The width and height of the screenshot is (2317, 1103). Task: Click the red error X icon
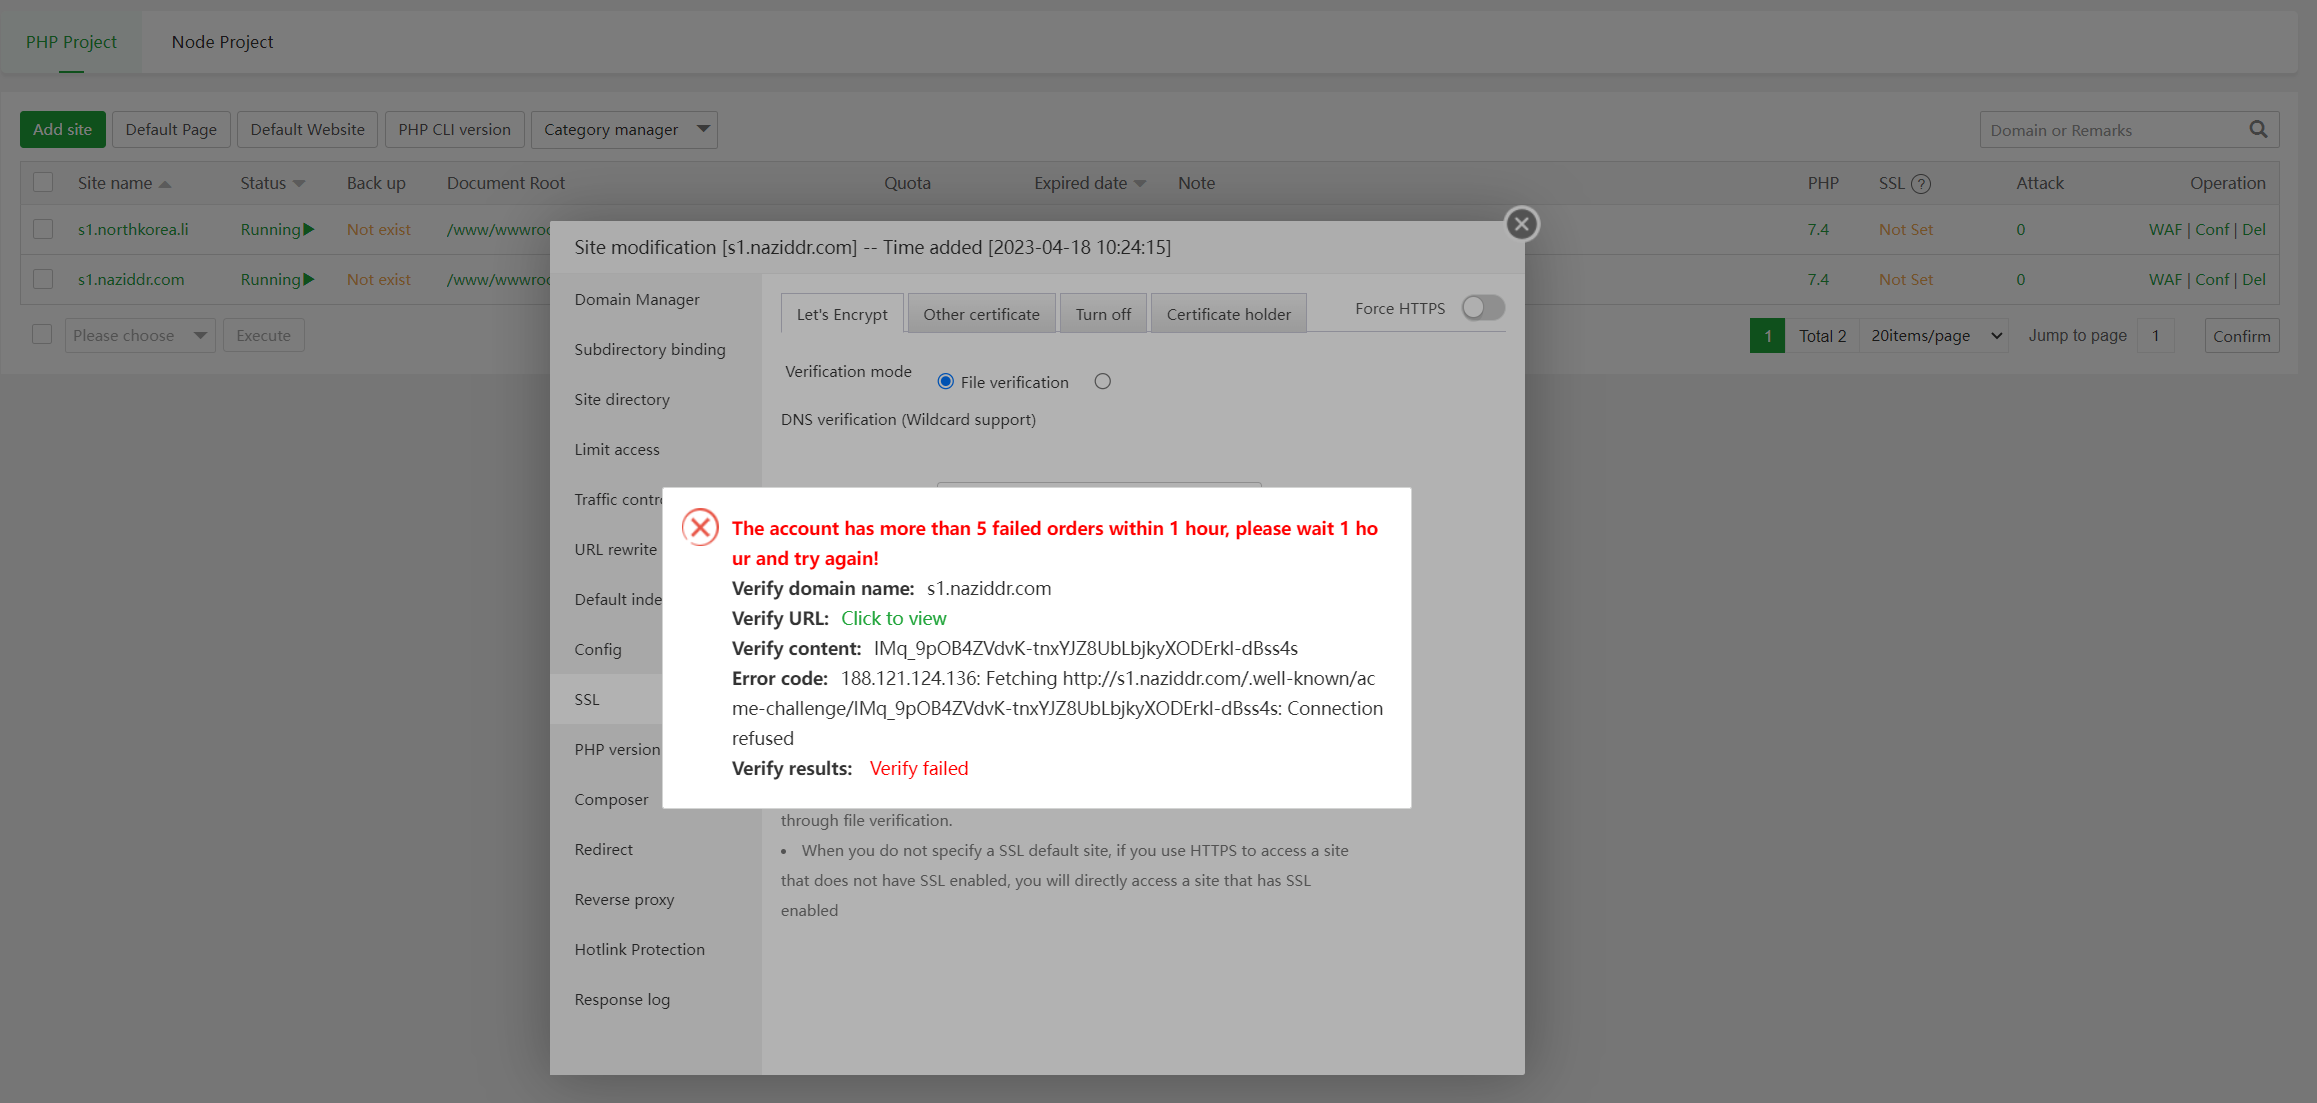pyautogui.click(x=700, y=527)
